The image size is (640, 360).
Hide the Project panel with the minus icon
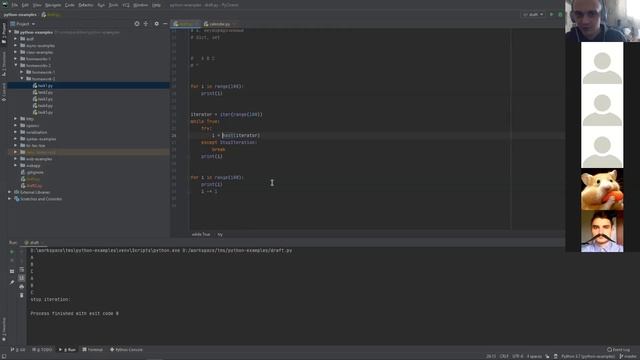(x=165, y=24)
